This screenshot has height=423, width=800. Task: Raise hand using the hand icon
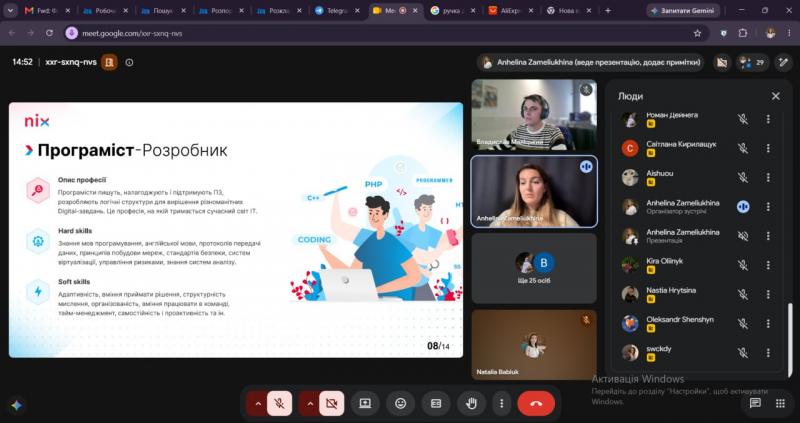click(471, 404)
